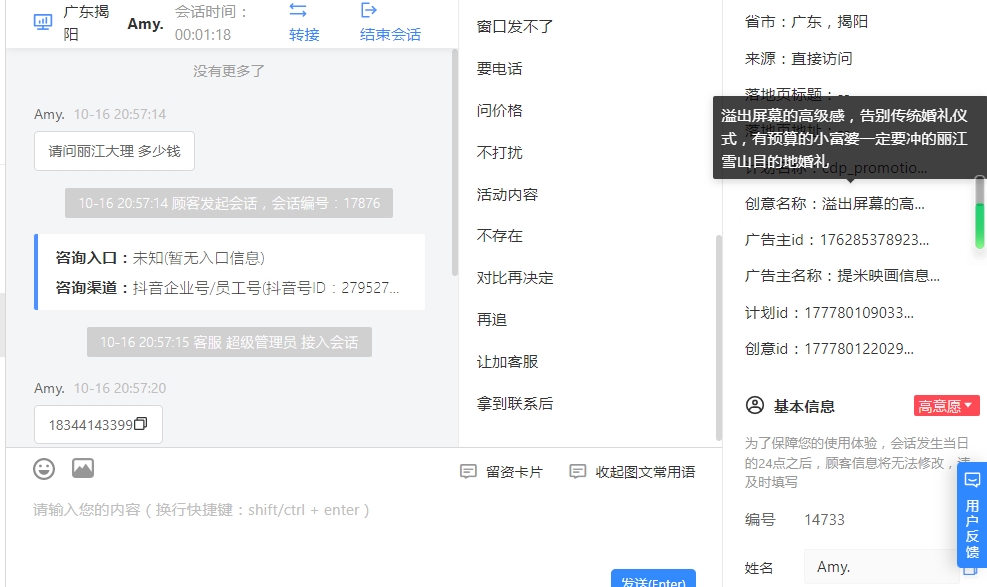This screenshot has height=587, width=987.
Task: Click the computer monitor device icon
Action: point(43,23)
